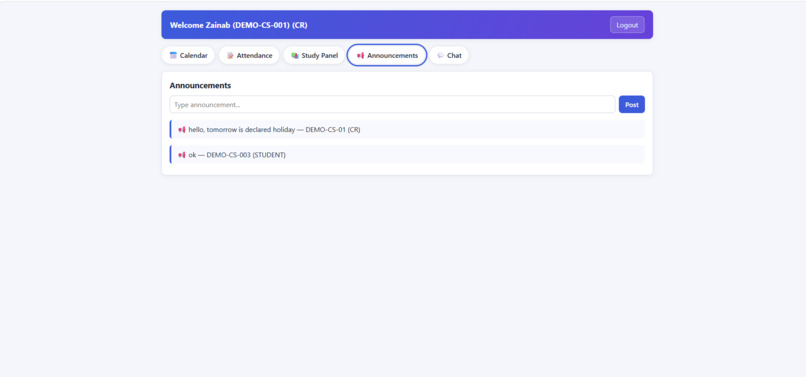This screenshot has width=806, height=377.
Task: Click megaphone icon beside holiday announcement
Action: [x=181, y=130]
